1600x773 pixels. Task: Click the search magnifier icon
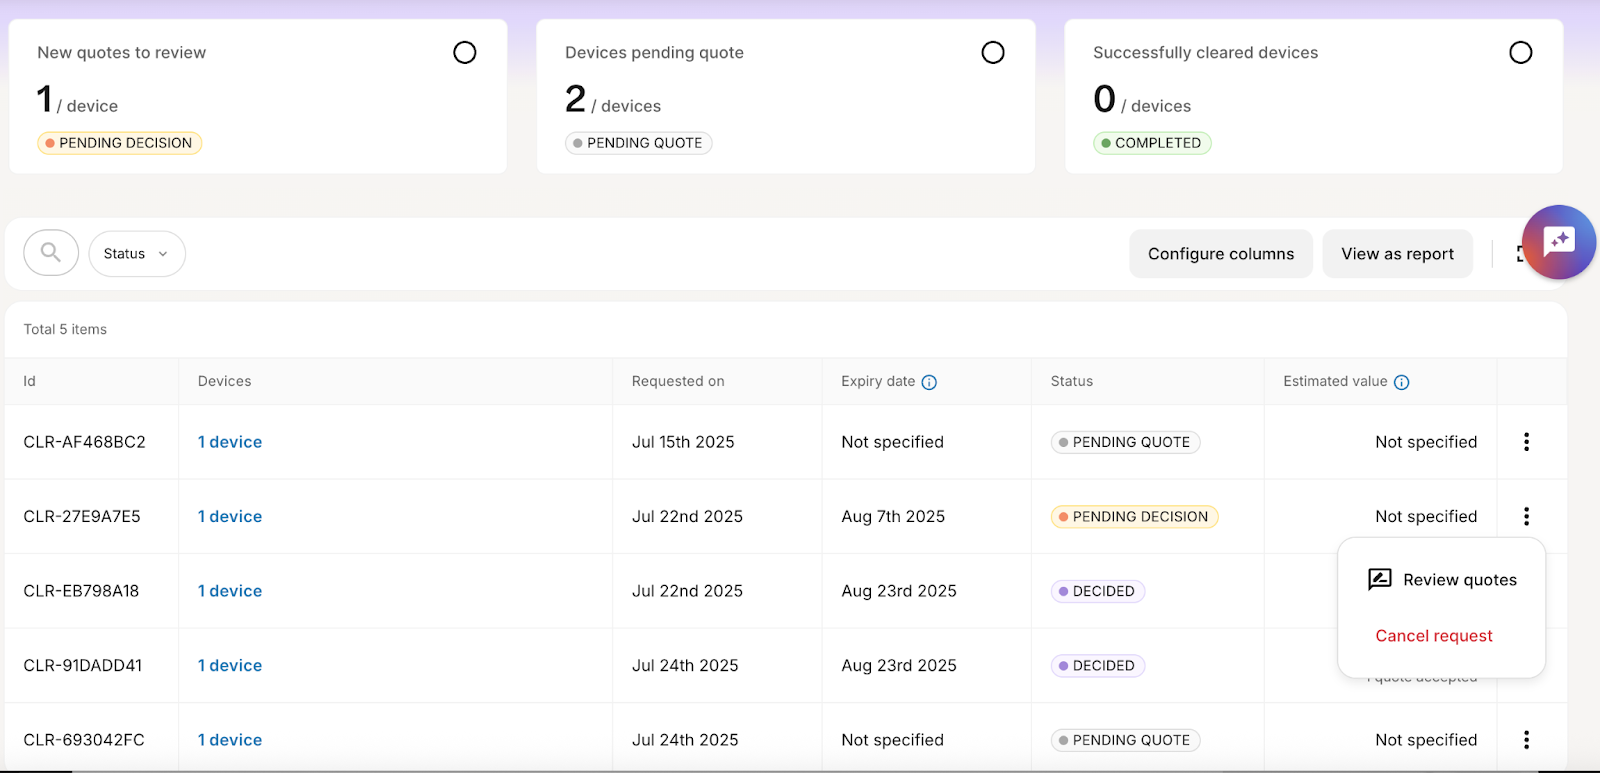coord(51,253)
